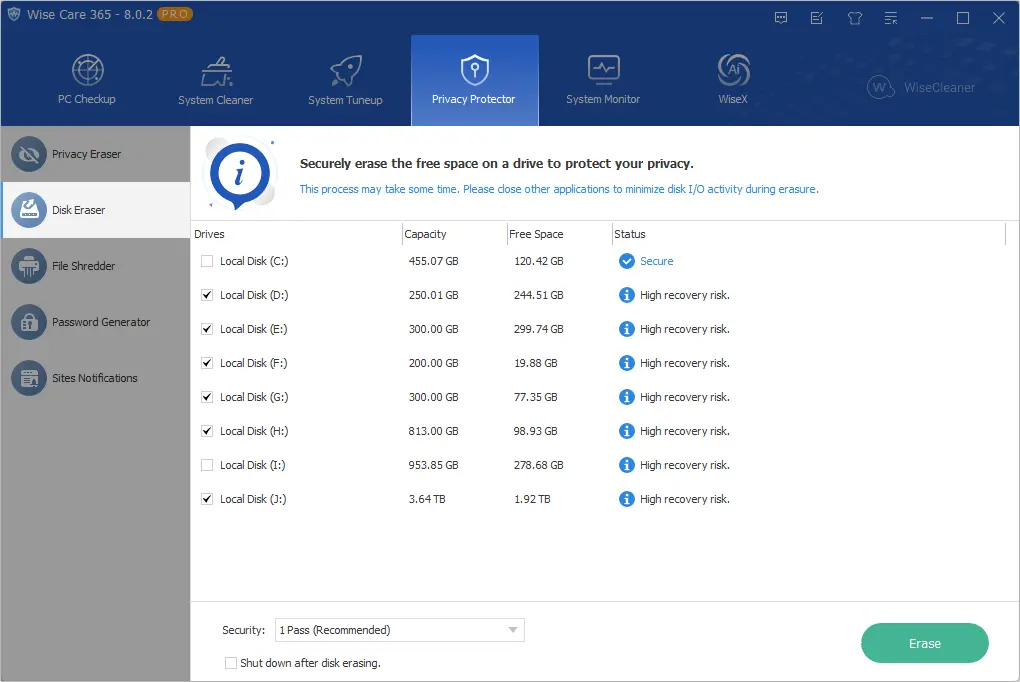Click the 250.01 GB capacity value
This screenshot has height=682, width=1020.
point(433,295)
